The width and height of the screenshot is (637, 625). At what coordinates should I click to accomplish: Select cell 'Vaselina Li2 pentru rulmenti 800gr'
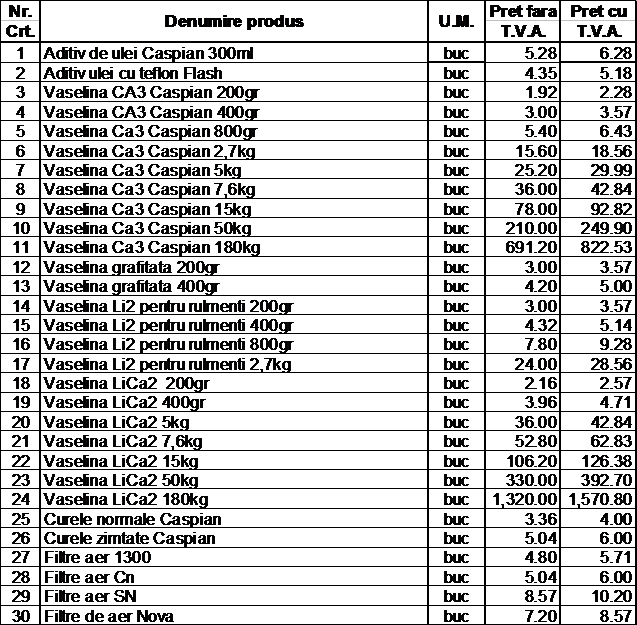point(234,344)
